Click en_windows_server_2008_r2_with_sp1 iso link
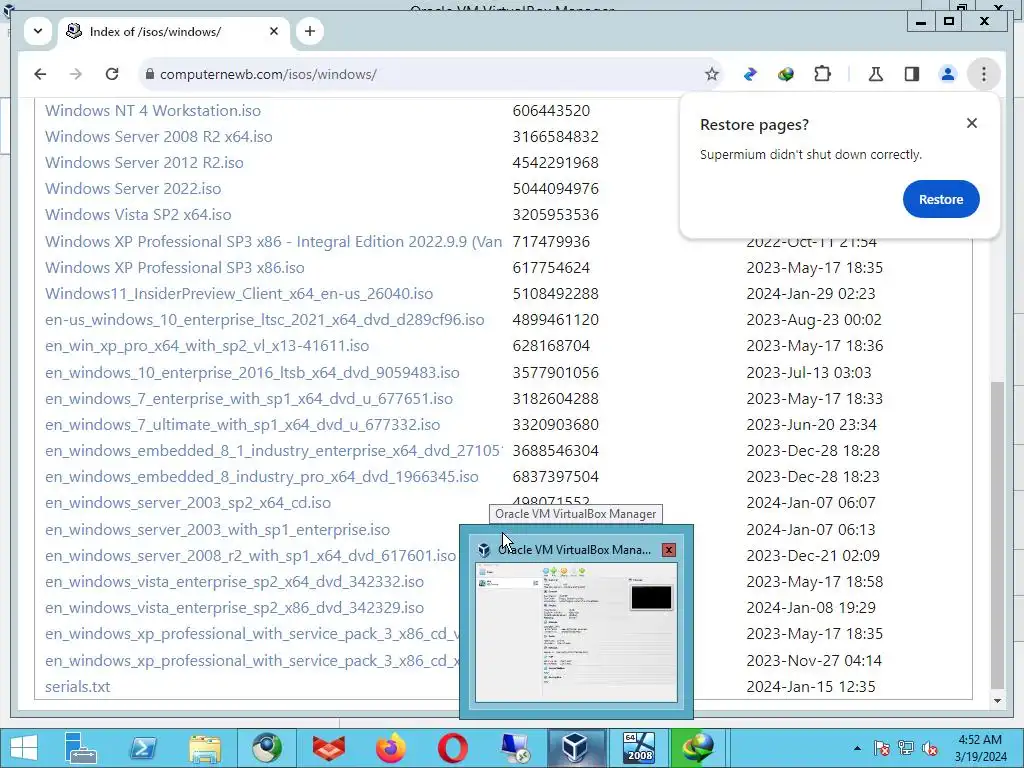The height and width of the screenshot is (768, 1024). point(250,556)
